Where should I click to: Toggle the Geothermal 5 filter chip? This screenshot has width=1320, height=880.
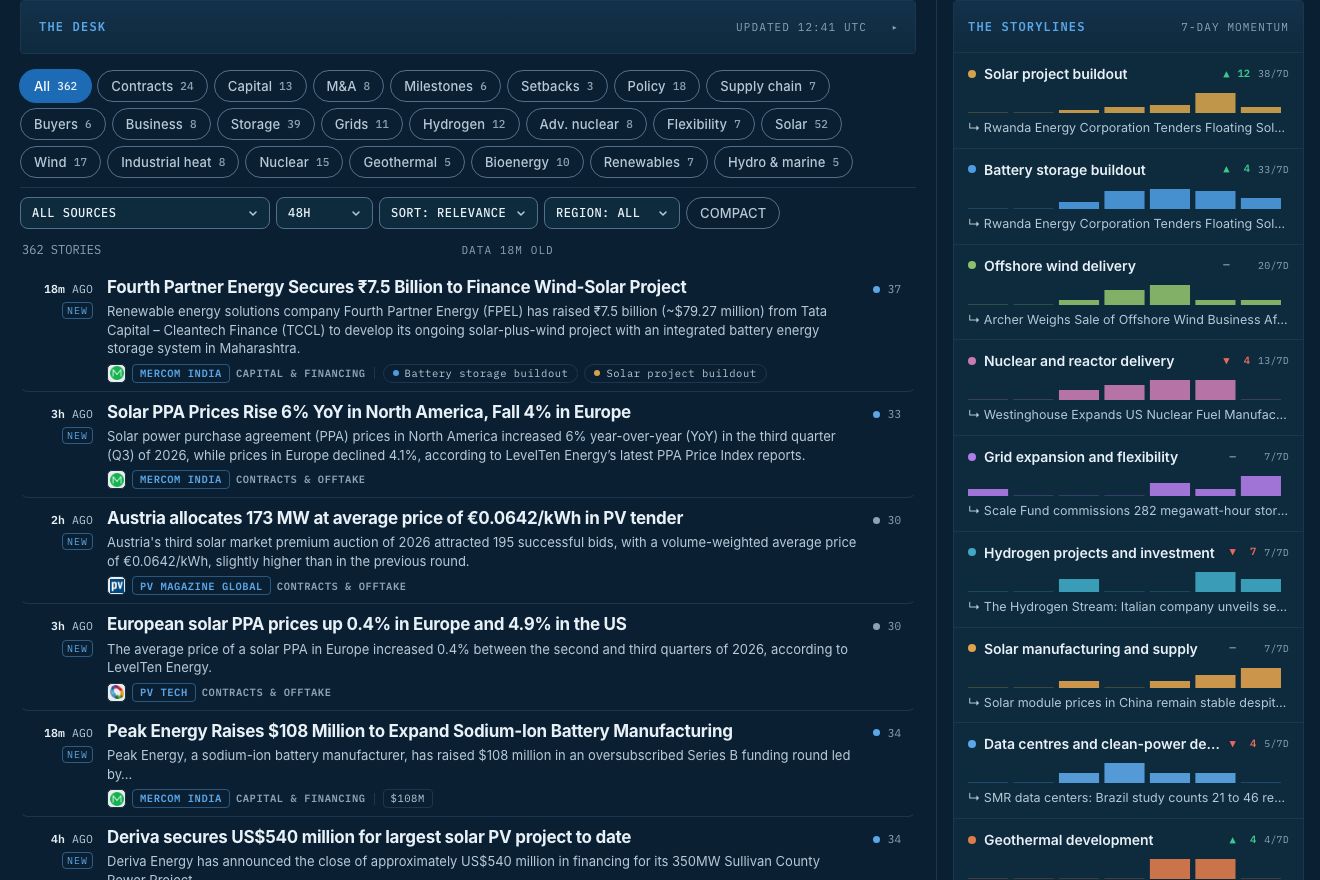[407, 162]
